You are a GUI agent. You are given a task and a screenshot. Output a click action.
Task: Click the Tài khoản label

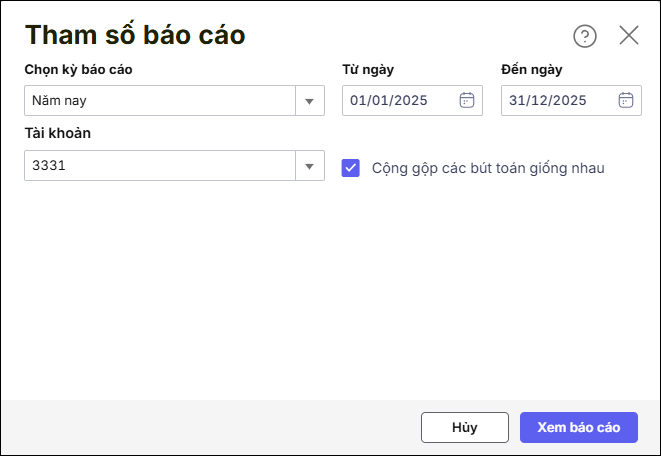[x=58, y=133]
